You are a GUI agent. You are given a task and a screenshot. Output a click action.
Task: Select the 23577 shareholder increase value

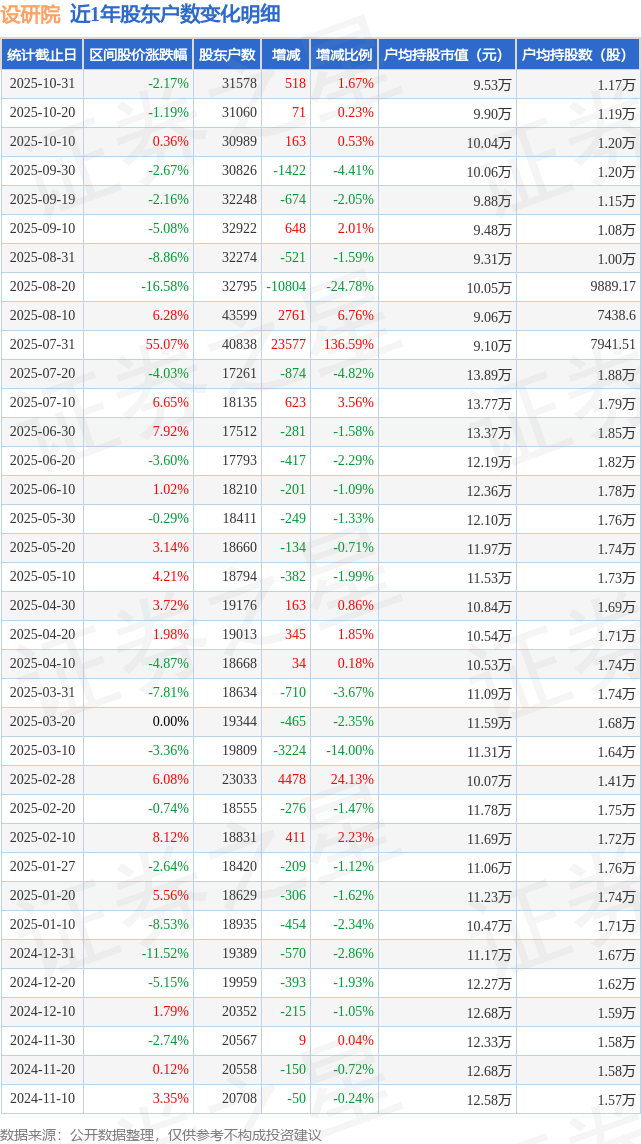pyautogui.click(x=288, y=345)
